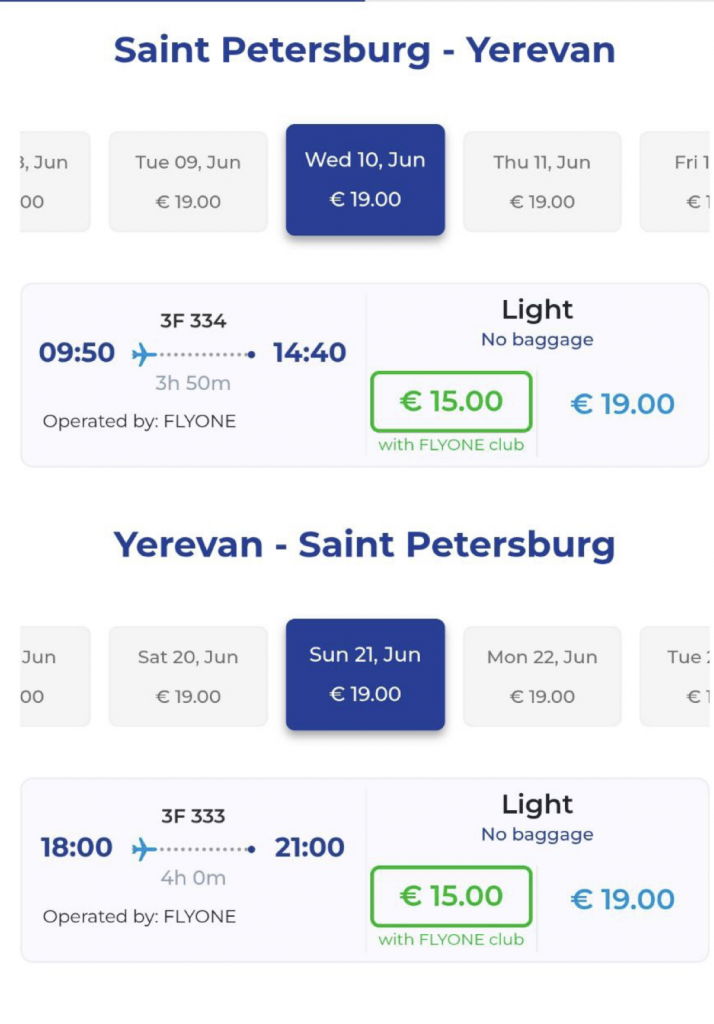
Task: Show earlier outbound dates partial tile
Action: click(x=54, y=181)
